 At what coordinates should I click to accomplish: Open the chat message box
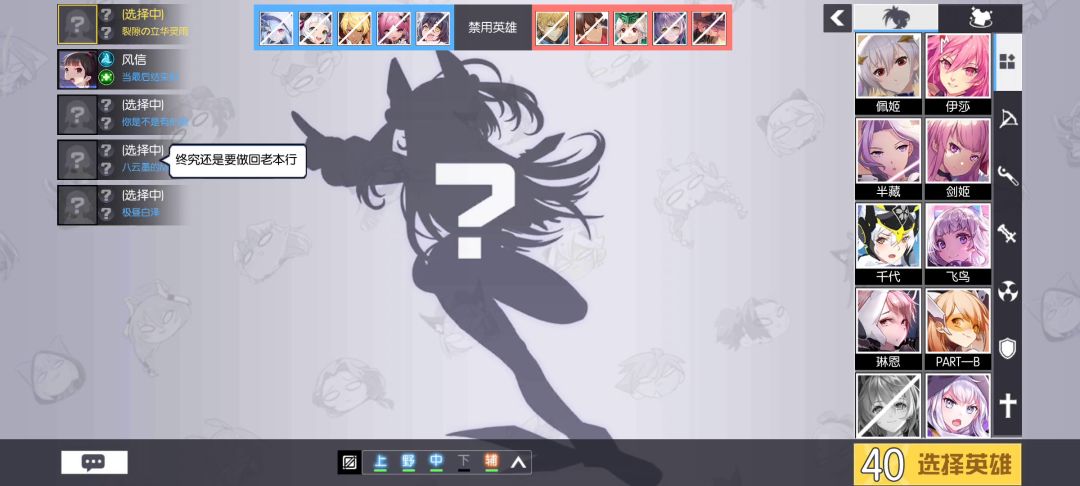(x=94, y=462)
